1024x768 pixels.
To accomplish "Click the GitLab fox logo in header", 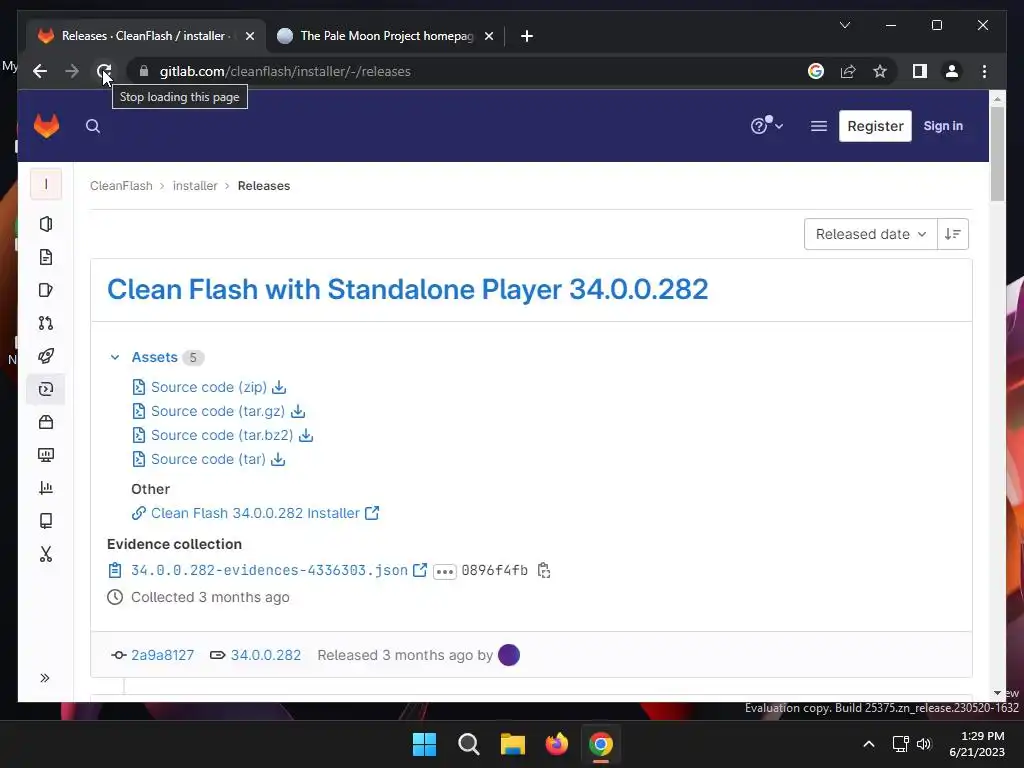I will [x=46, y=126].
